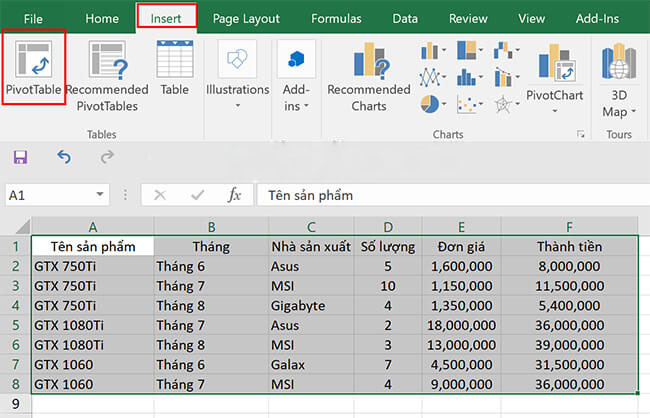Click cell with value 18,000,000
Viewport: 650px width, 418px height.
click(x=461, y=325)
